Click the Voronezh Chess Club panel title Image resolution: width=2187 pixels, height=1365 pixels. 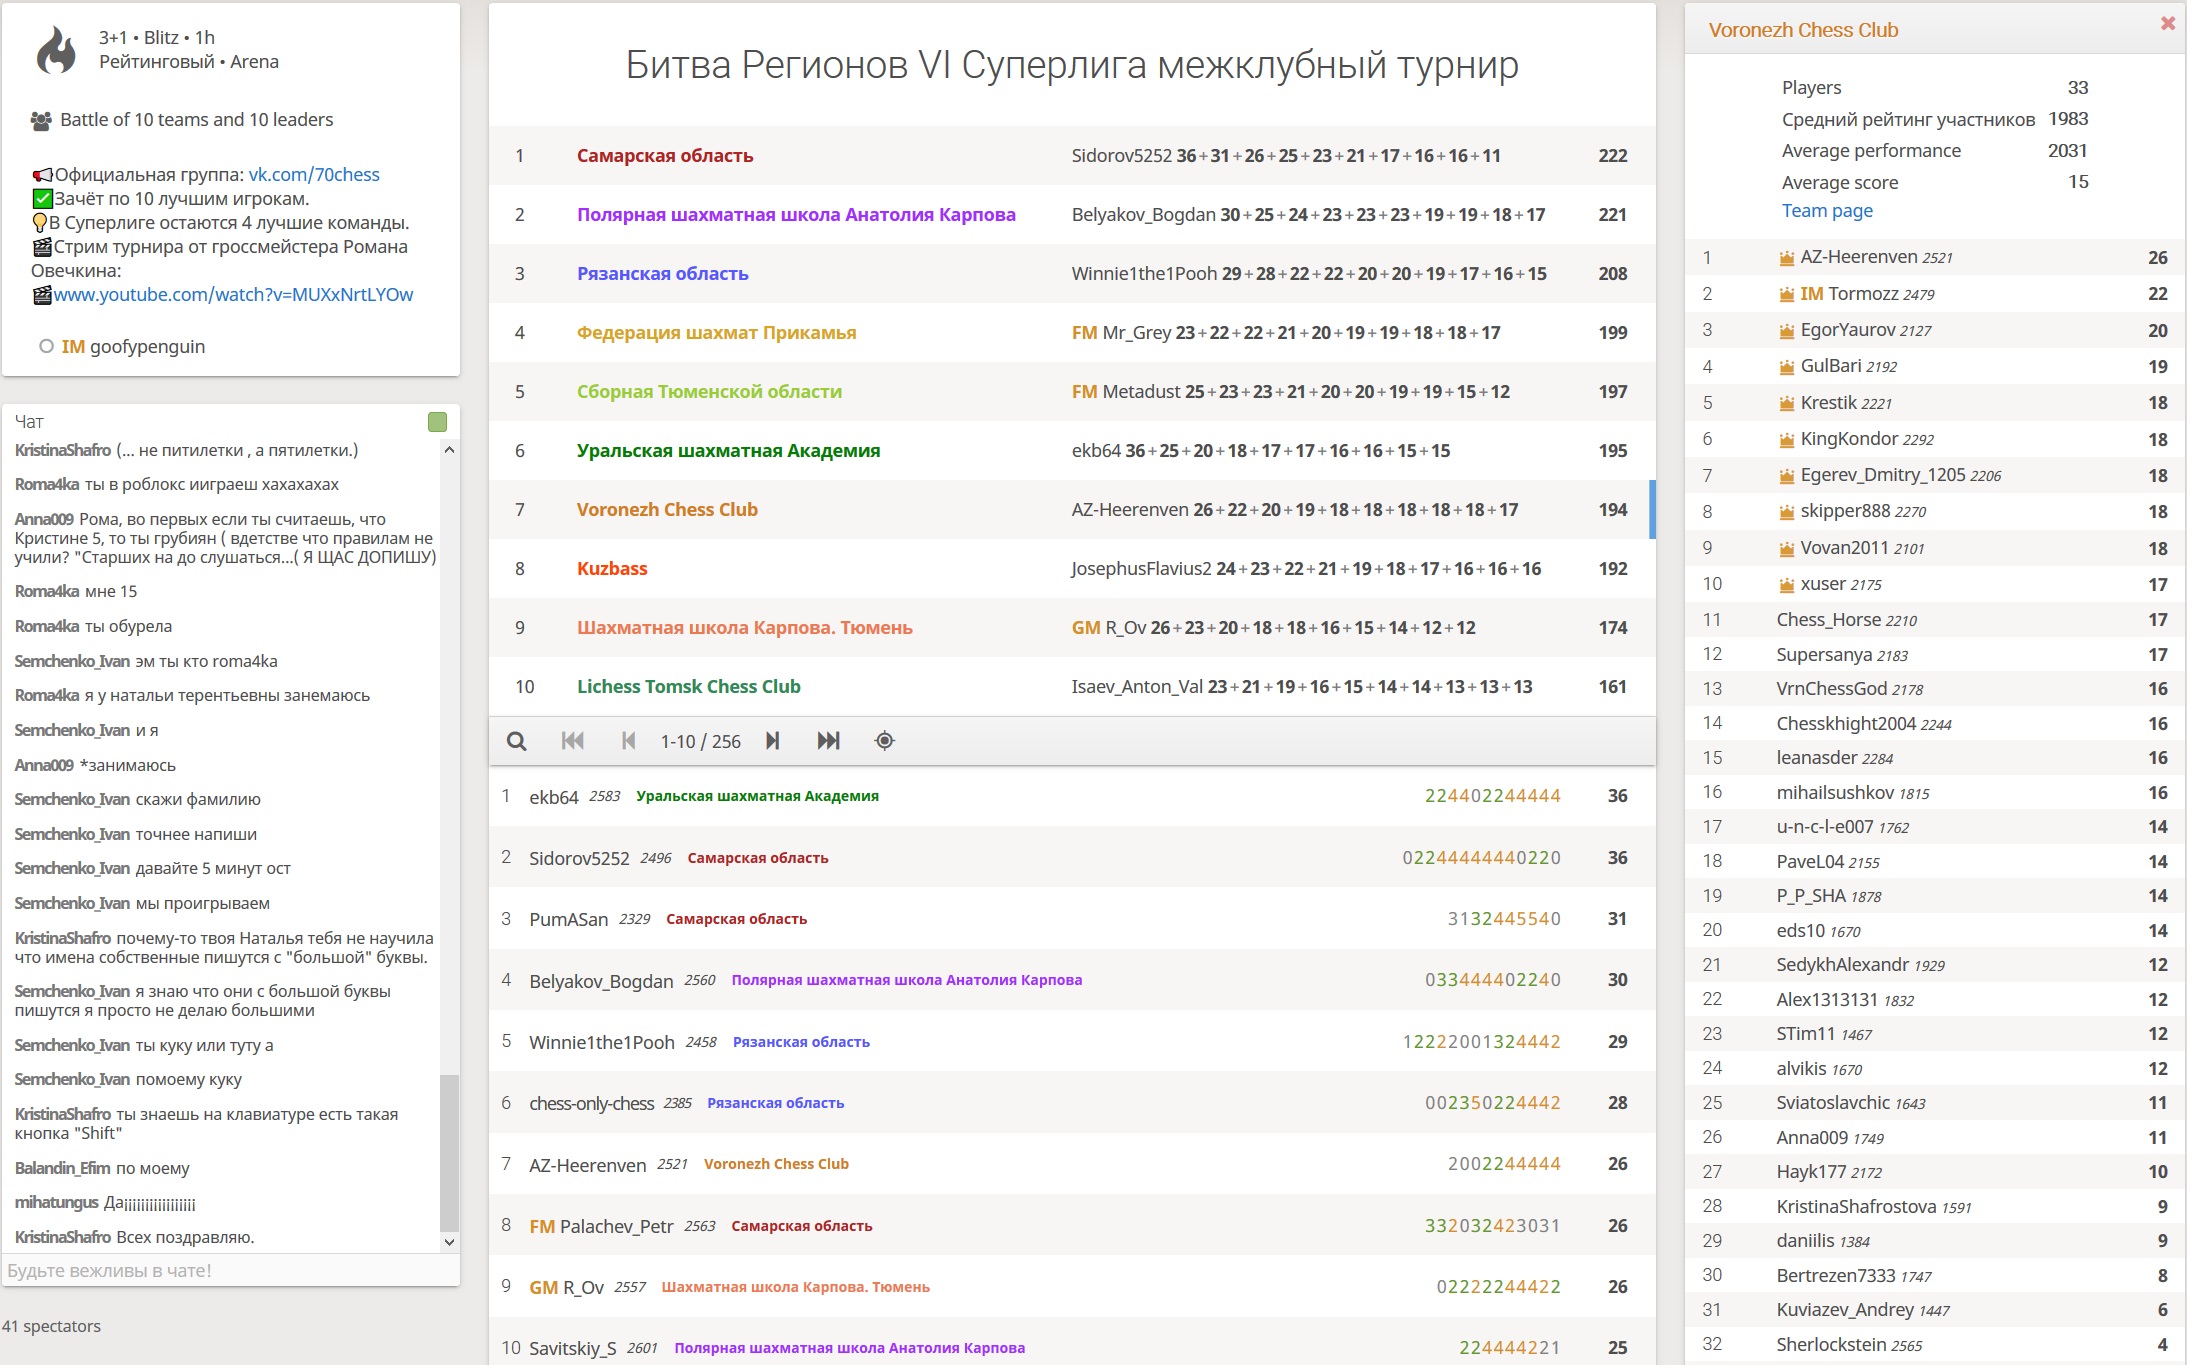(1803, 30)
